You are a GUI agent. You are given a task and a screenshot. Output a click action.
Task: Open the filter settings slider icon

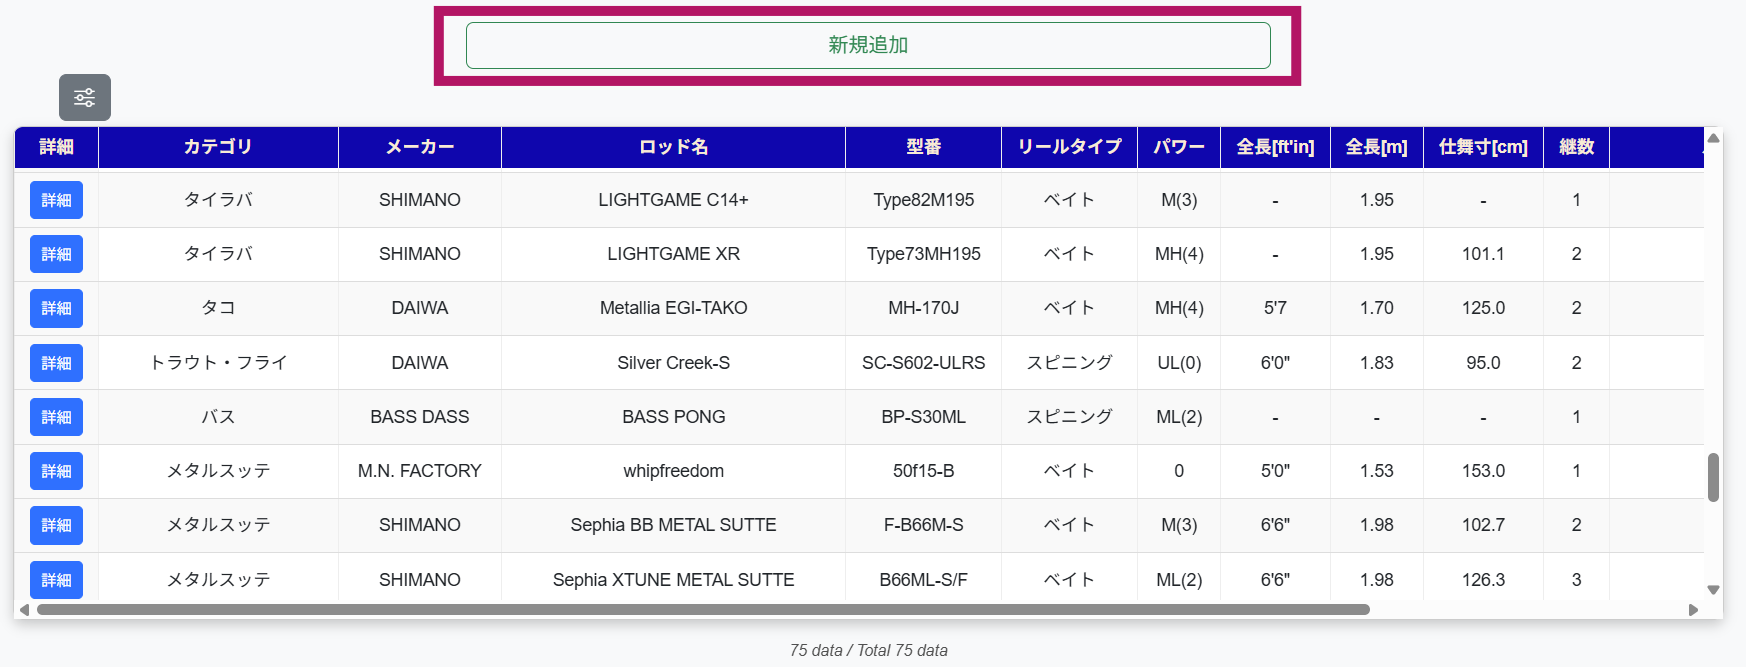coord(85,98)
